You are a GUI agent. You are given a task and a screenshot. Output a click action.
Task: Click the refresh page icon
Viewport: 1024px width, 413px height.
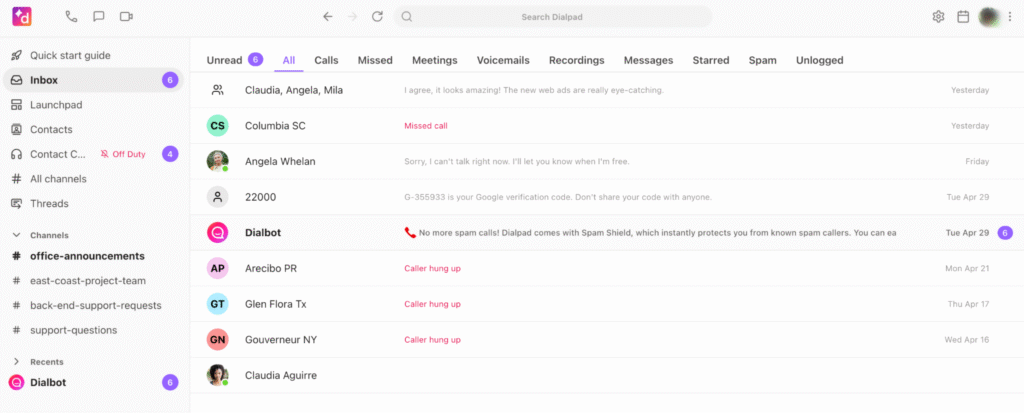pyautogui.click(x=377, y=17)
